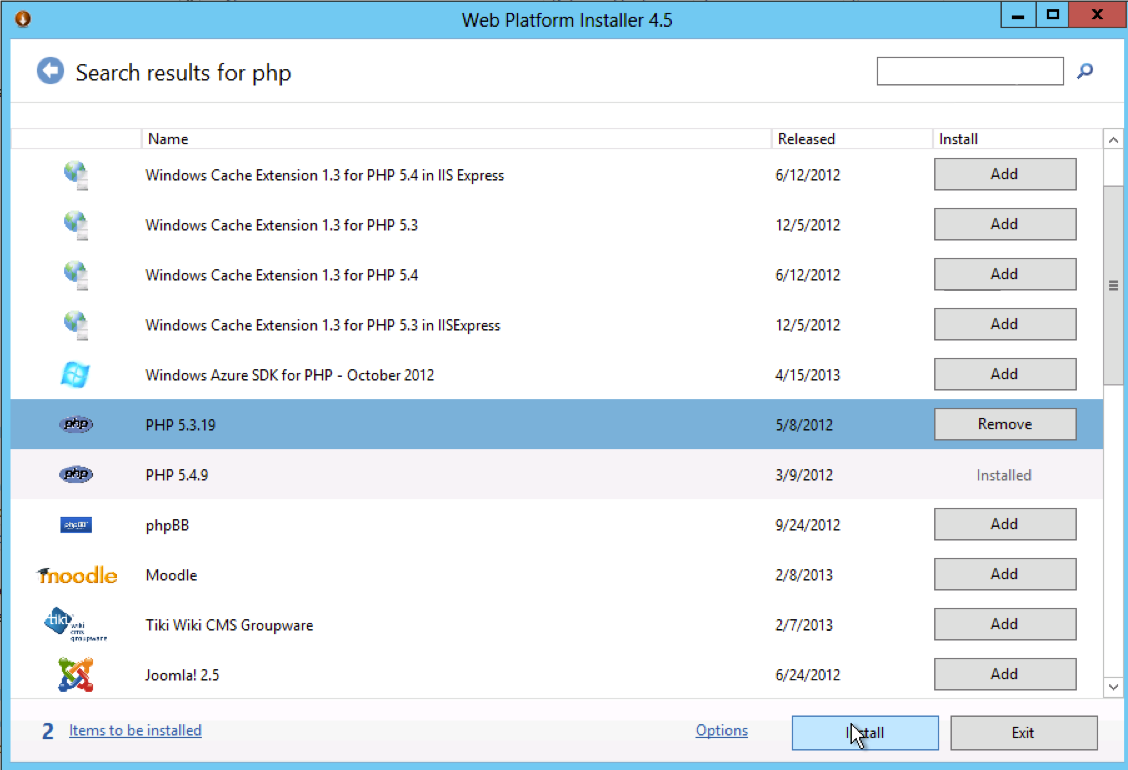This screenshot has width=1128, height=770.
Task: Go back using the blue back arrow
Action: (x=50, y=71)
